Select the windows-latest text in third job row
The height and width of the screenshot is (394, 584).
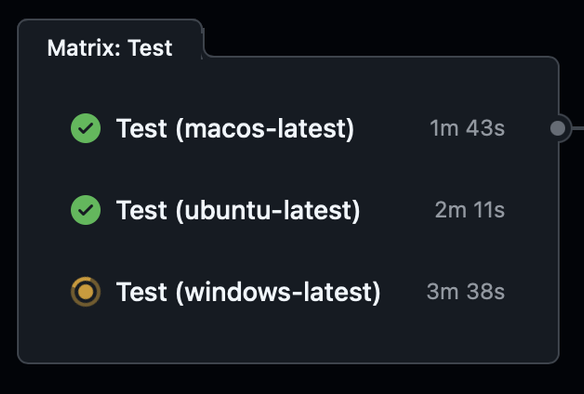pos(279,292)
